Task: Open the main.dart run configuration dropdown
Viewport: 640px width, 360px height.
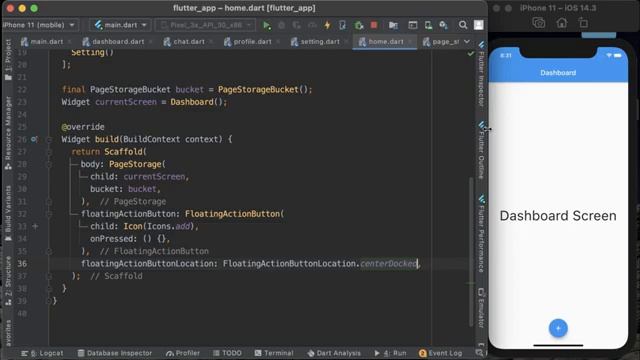Action: pyautogui.click(x=120, y=25)
